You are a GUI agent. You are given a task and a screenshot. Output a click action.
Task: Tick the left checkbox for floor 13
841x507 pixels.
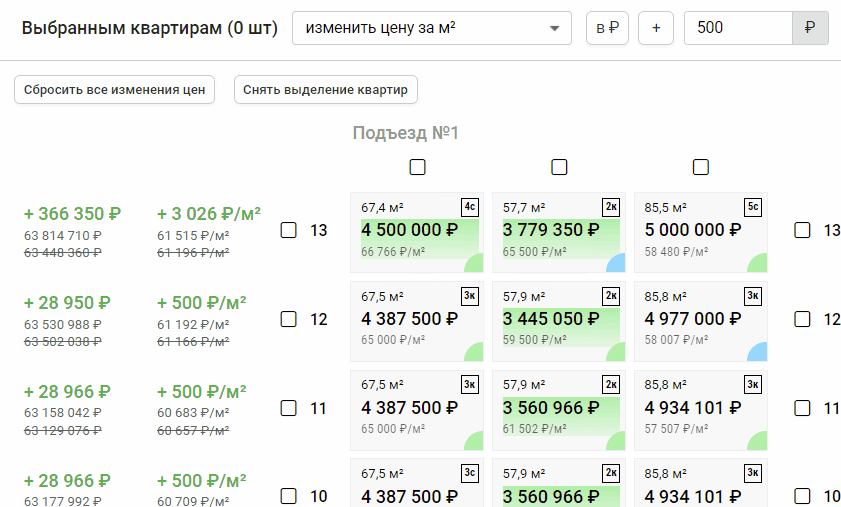coord(289,231)
